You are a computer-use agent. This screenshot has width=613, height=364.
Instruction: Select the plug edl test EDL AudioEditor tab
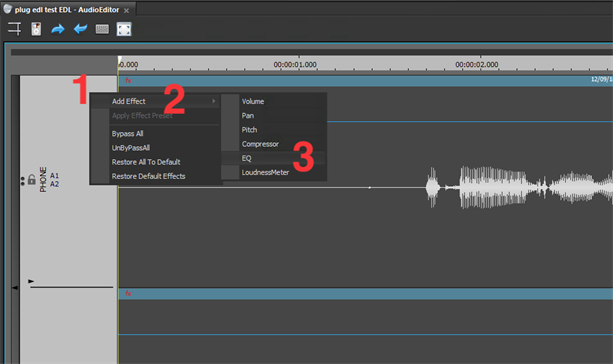click(x=67, y=10)
